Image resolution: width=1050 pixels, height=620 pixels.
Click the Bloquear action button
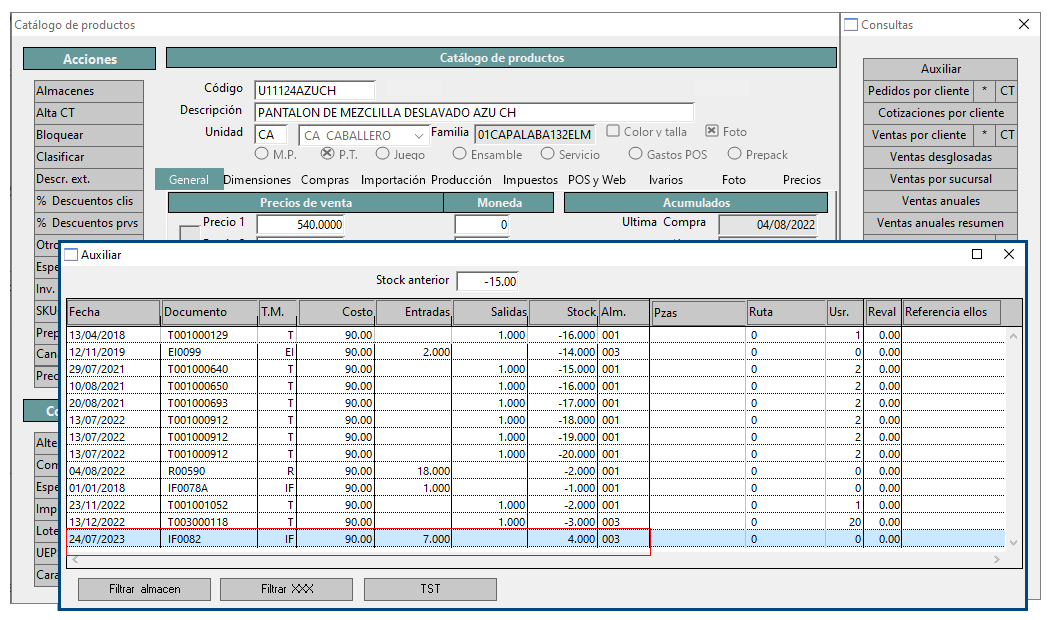(x=89, y=135)
